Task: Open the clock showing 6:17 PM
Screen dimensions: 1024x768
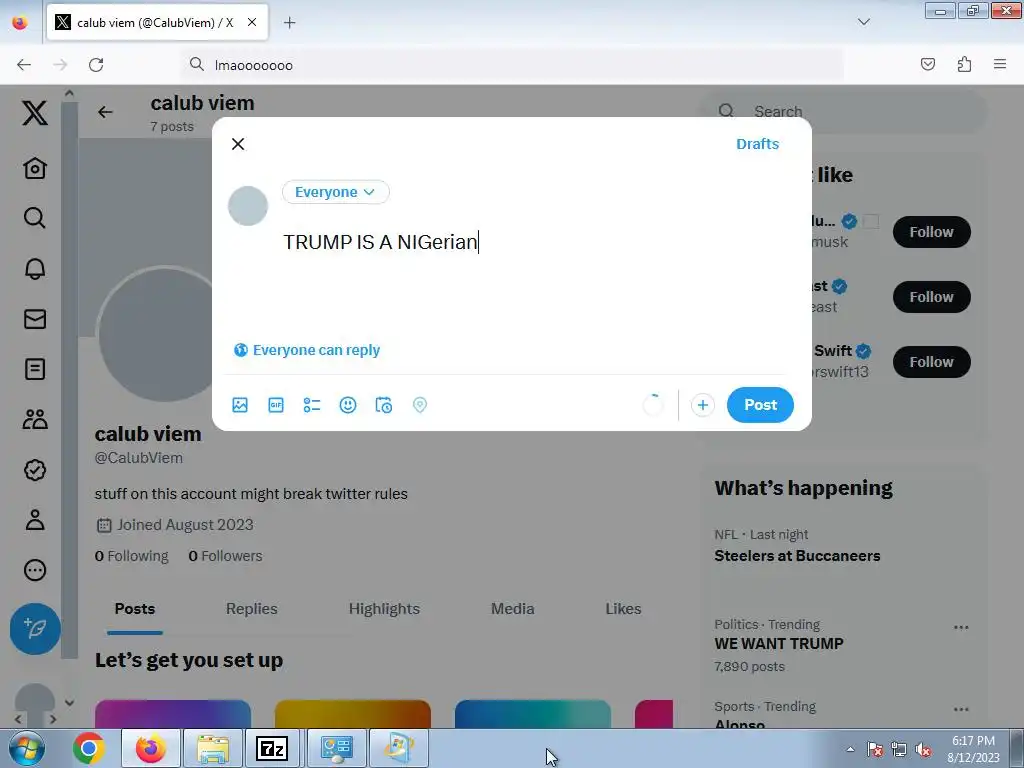Action: pyautogui.click(x=973, y=749)
